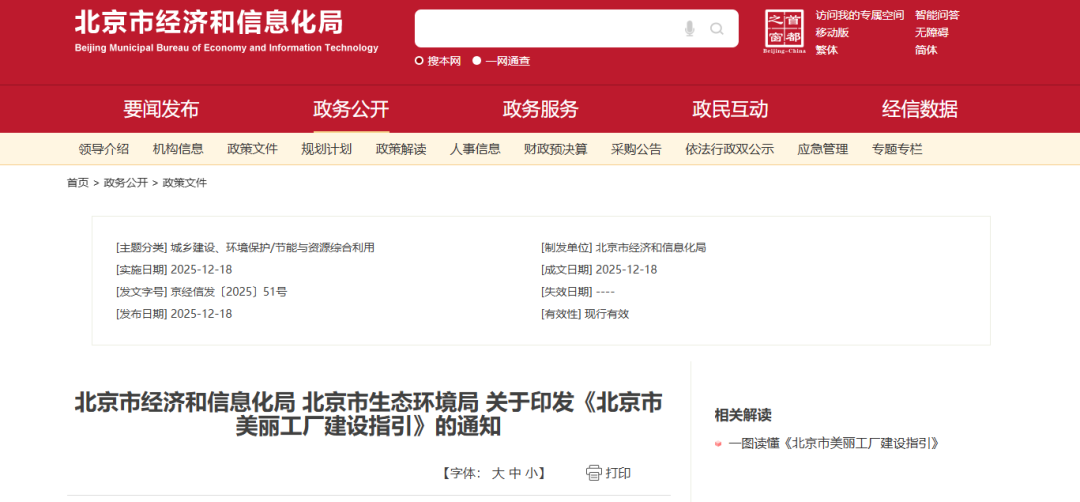The height and width of the screenshot is (502, 1080).
Task: Open 政策解读 in the sub-navigation bar
Action: pos(401,149)
